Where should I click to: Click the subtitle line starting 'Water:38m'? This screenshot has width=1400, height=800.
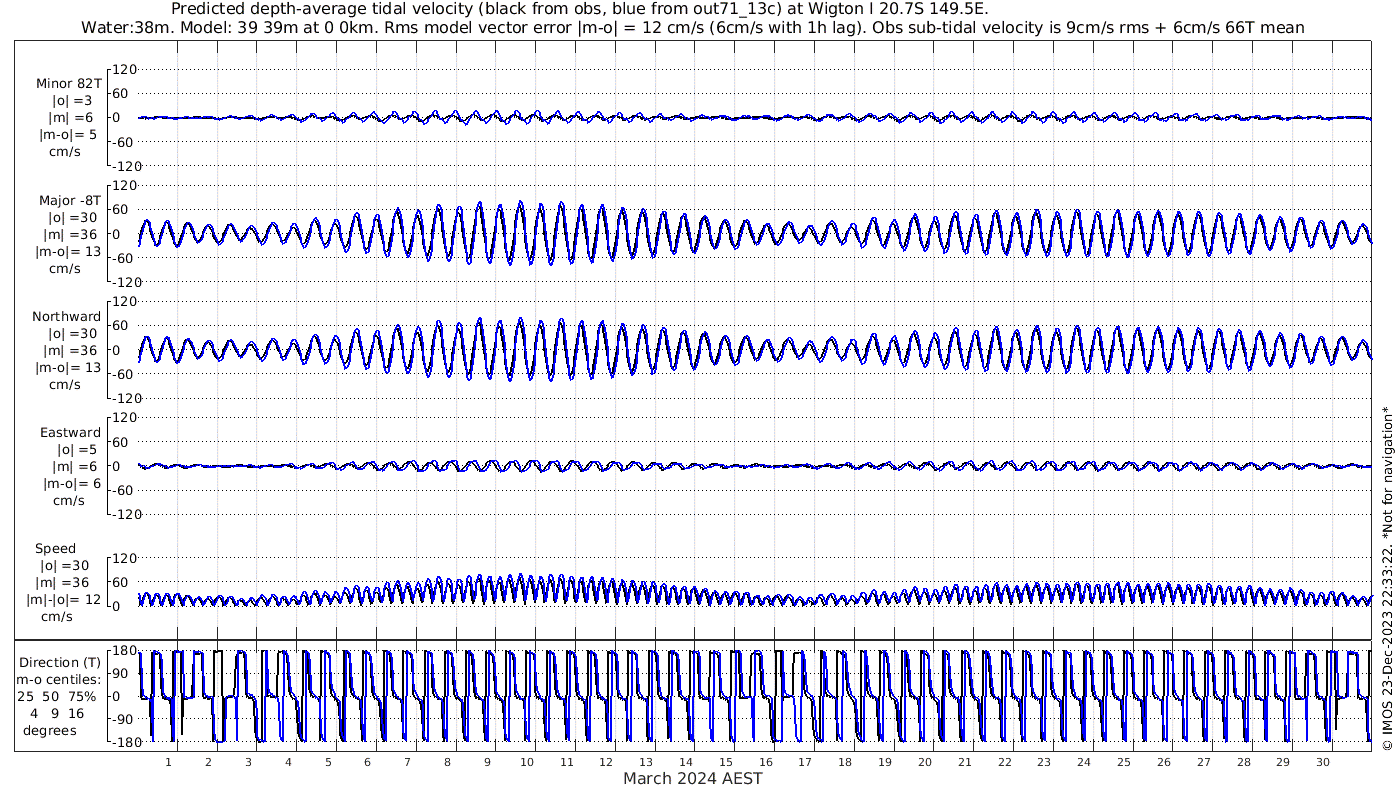[x=692, y=27]
